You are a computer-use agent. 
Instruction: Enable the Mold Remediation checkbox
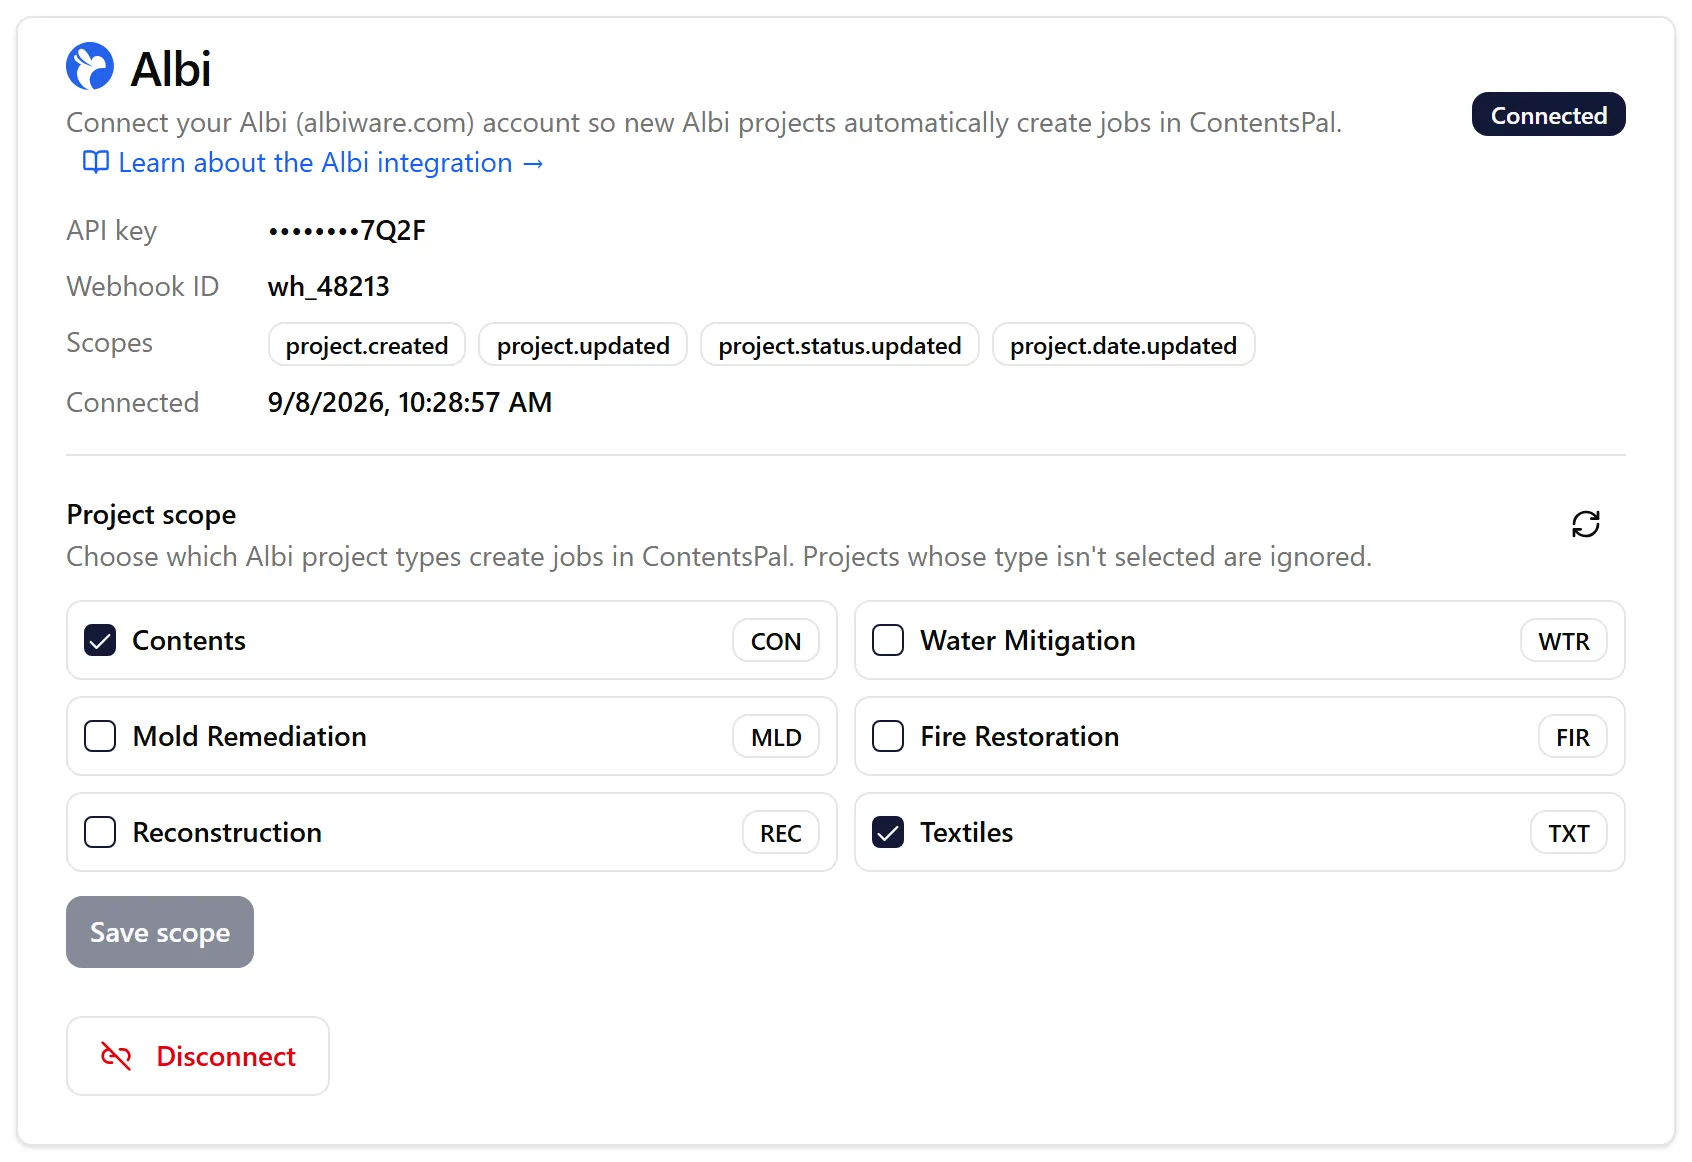(x=100, y=736)
